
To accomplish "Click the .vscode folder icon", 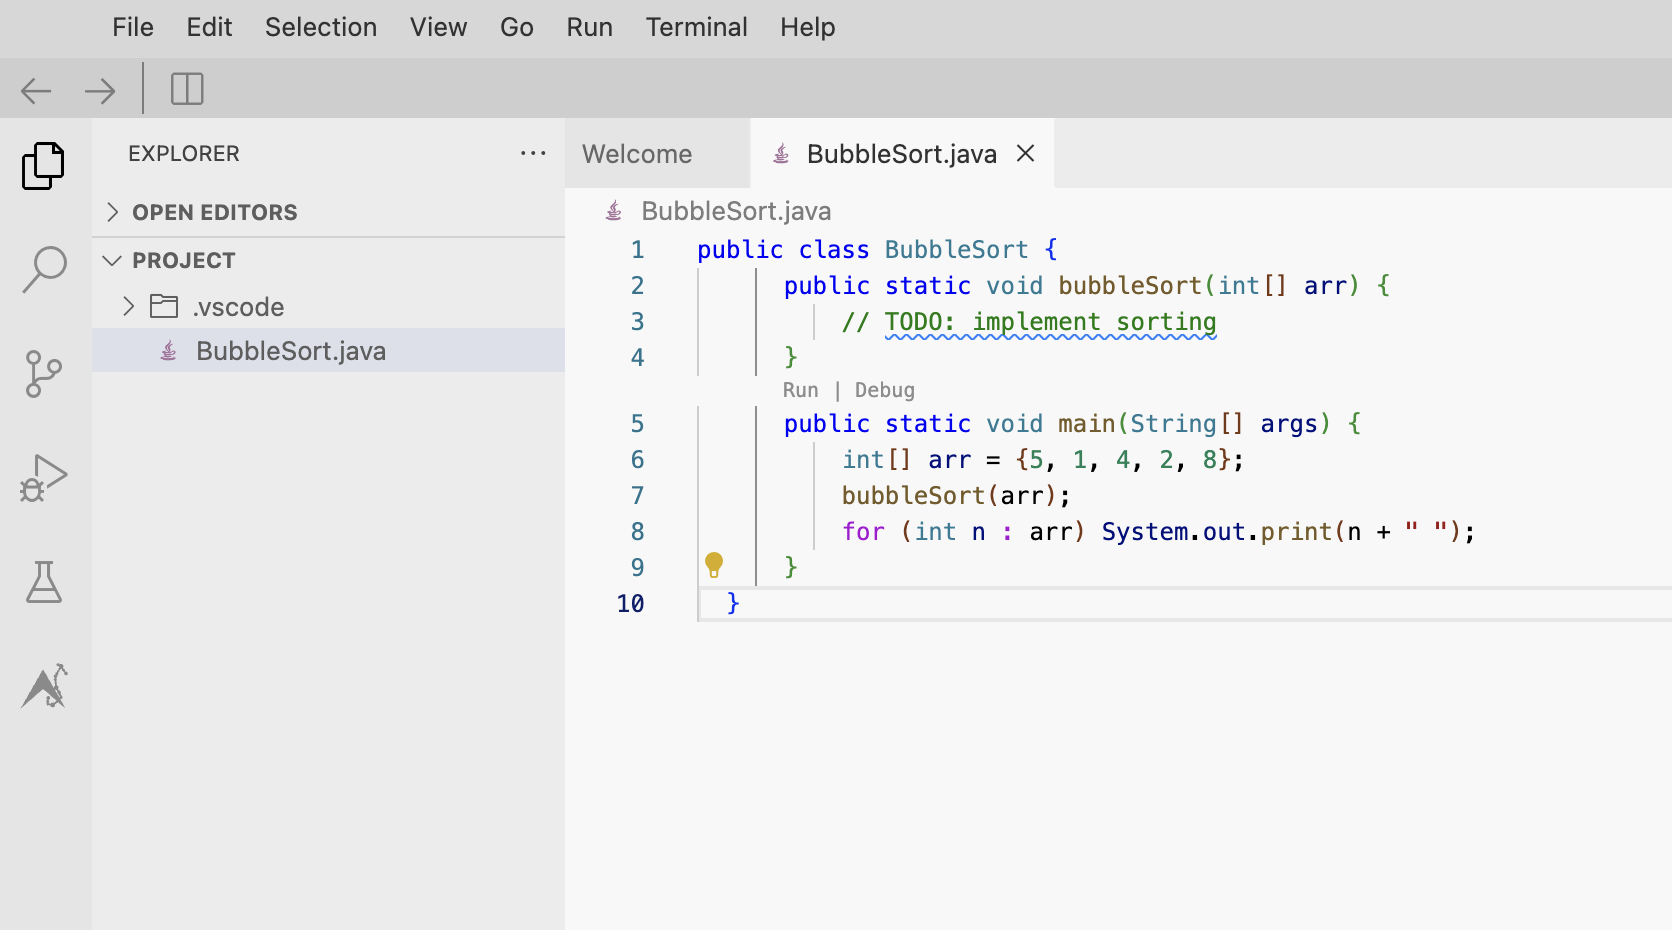I will pyautogui.click(x=164, y=306).
